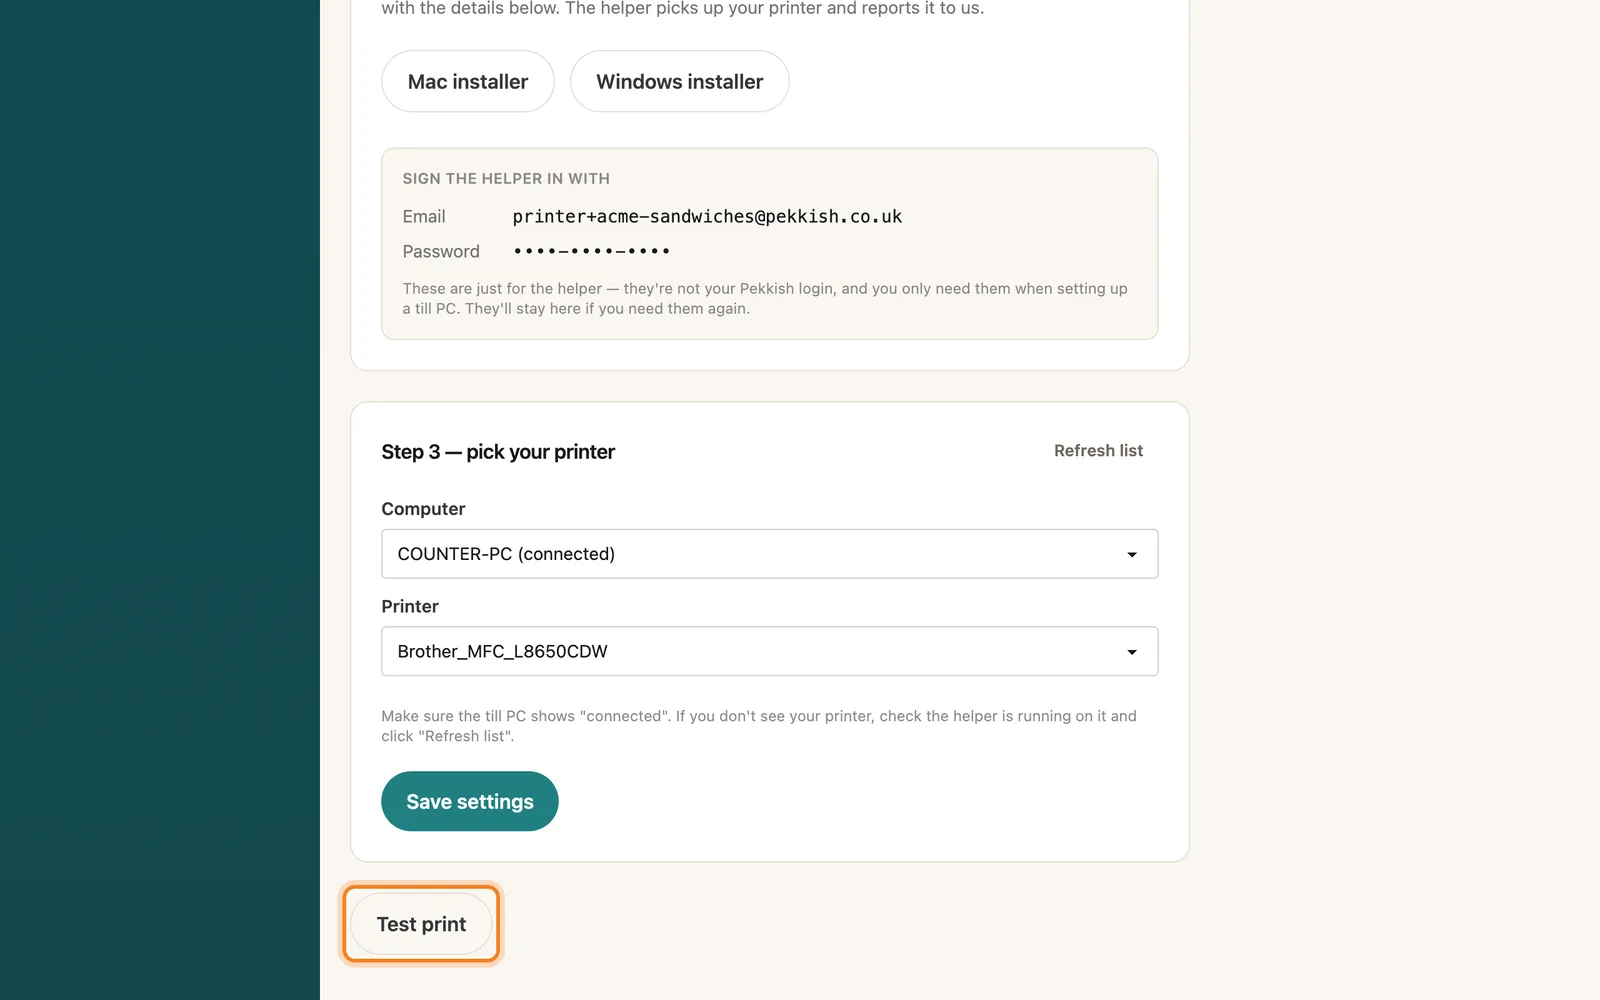The width and height of the screenshot is (1600, 1000).
Task: Select the helper email address text
Action: [707, 216]
